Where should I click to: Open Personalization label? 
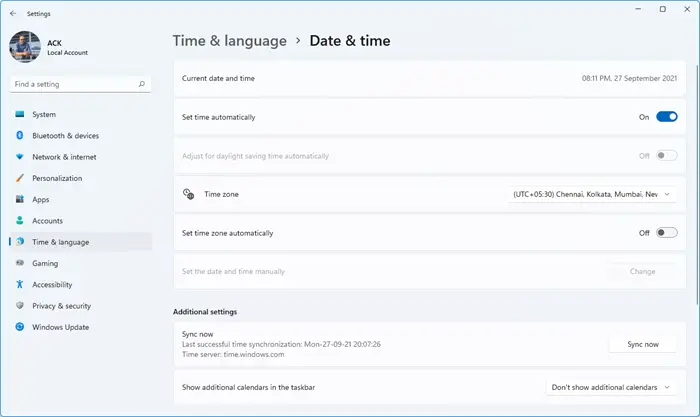point(57,178)
